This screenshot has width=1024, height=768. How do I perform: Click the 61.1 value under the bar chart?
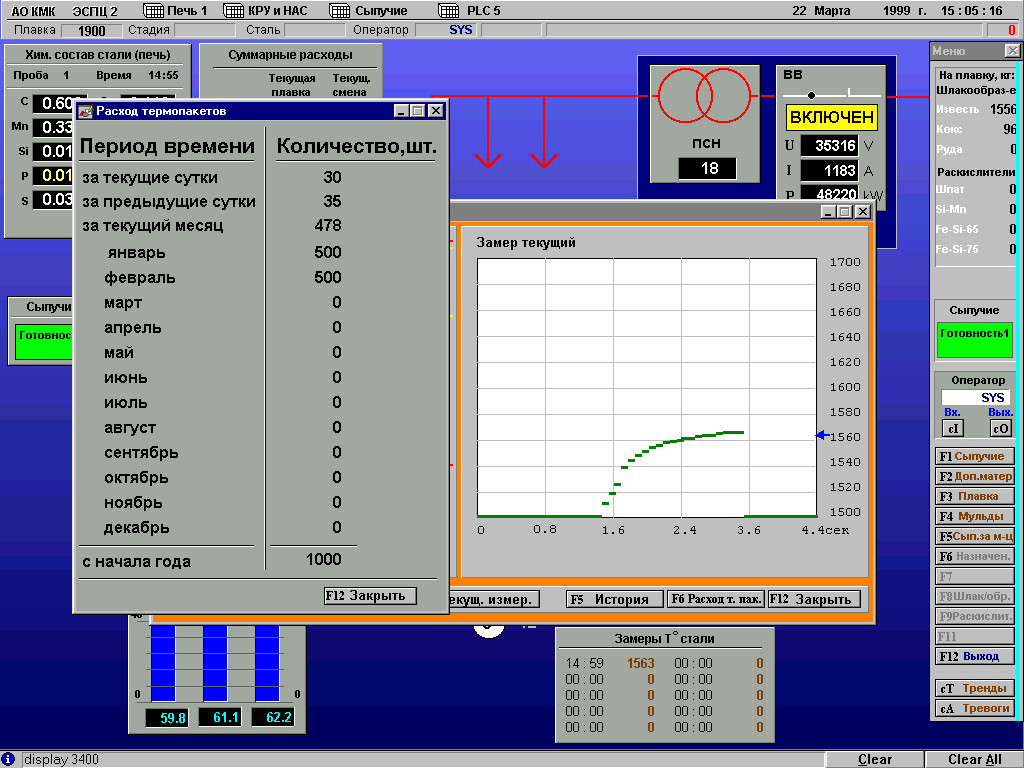pyautogui.click(x=220, y=718)
